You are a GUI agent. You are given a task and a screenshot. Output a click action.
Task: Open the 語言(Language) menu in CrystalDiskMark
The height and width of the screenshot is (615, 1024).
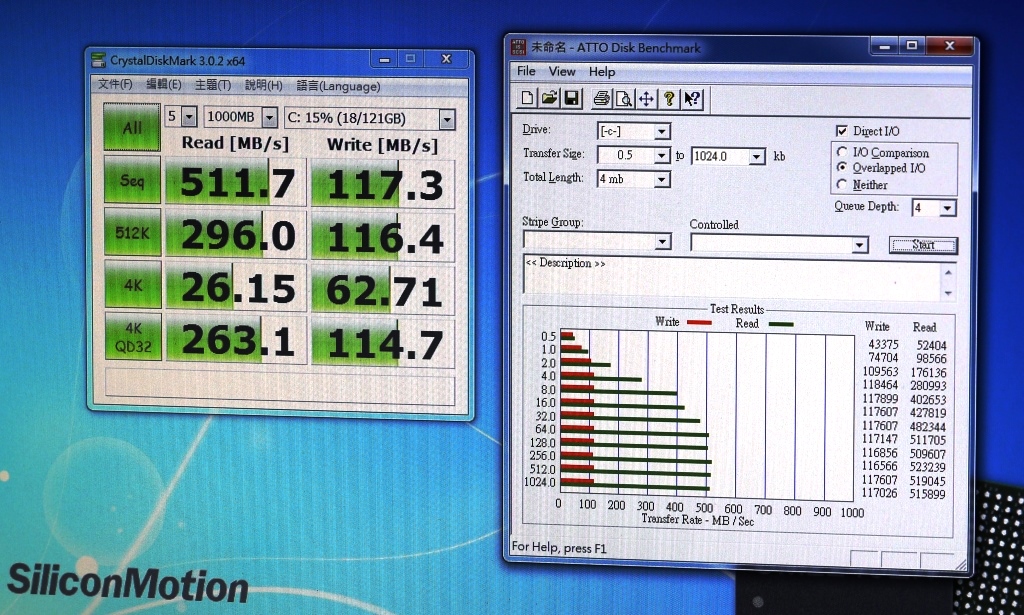click(338, 86)
